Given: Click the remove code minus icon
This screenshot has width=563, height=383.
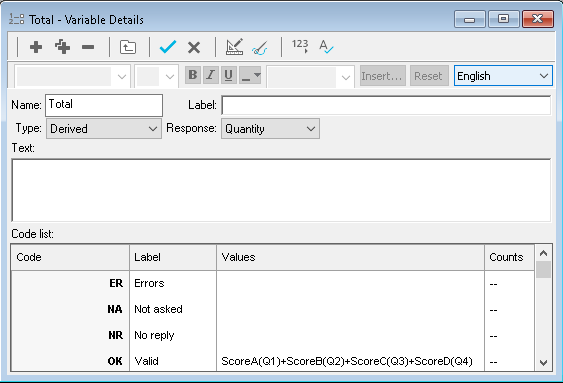Looking at the screenshot, I should pos(88,47).
